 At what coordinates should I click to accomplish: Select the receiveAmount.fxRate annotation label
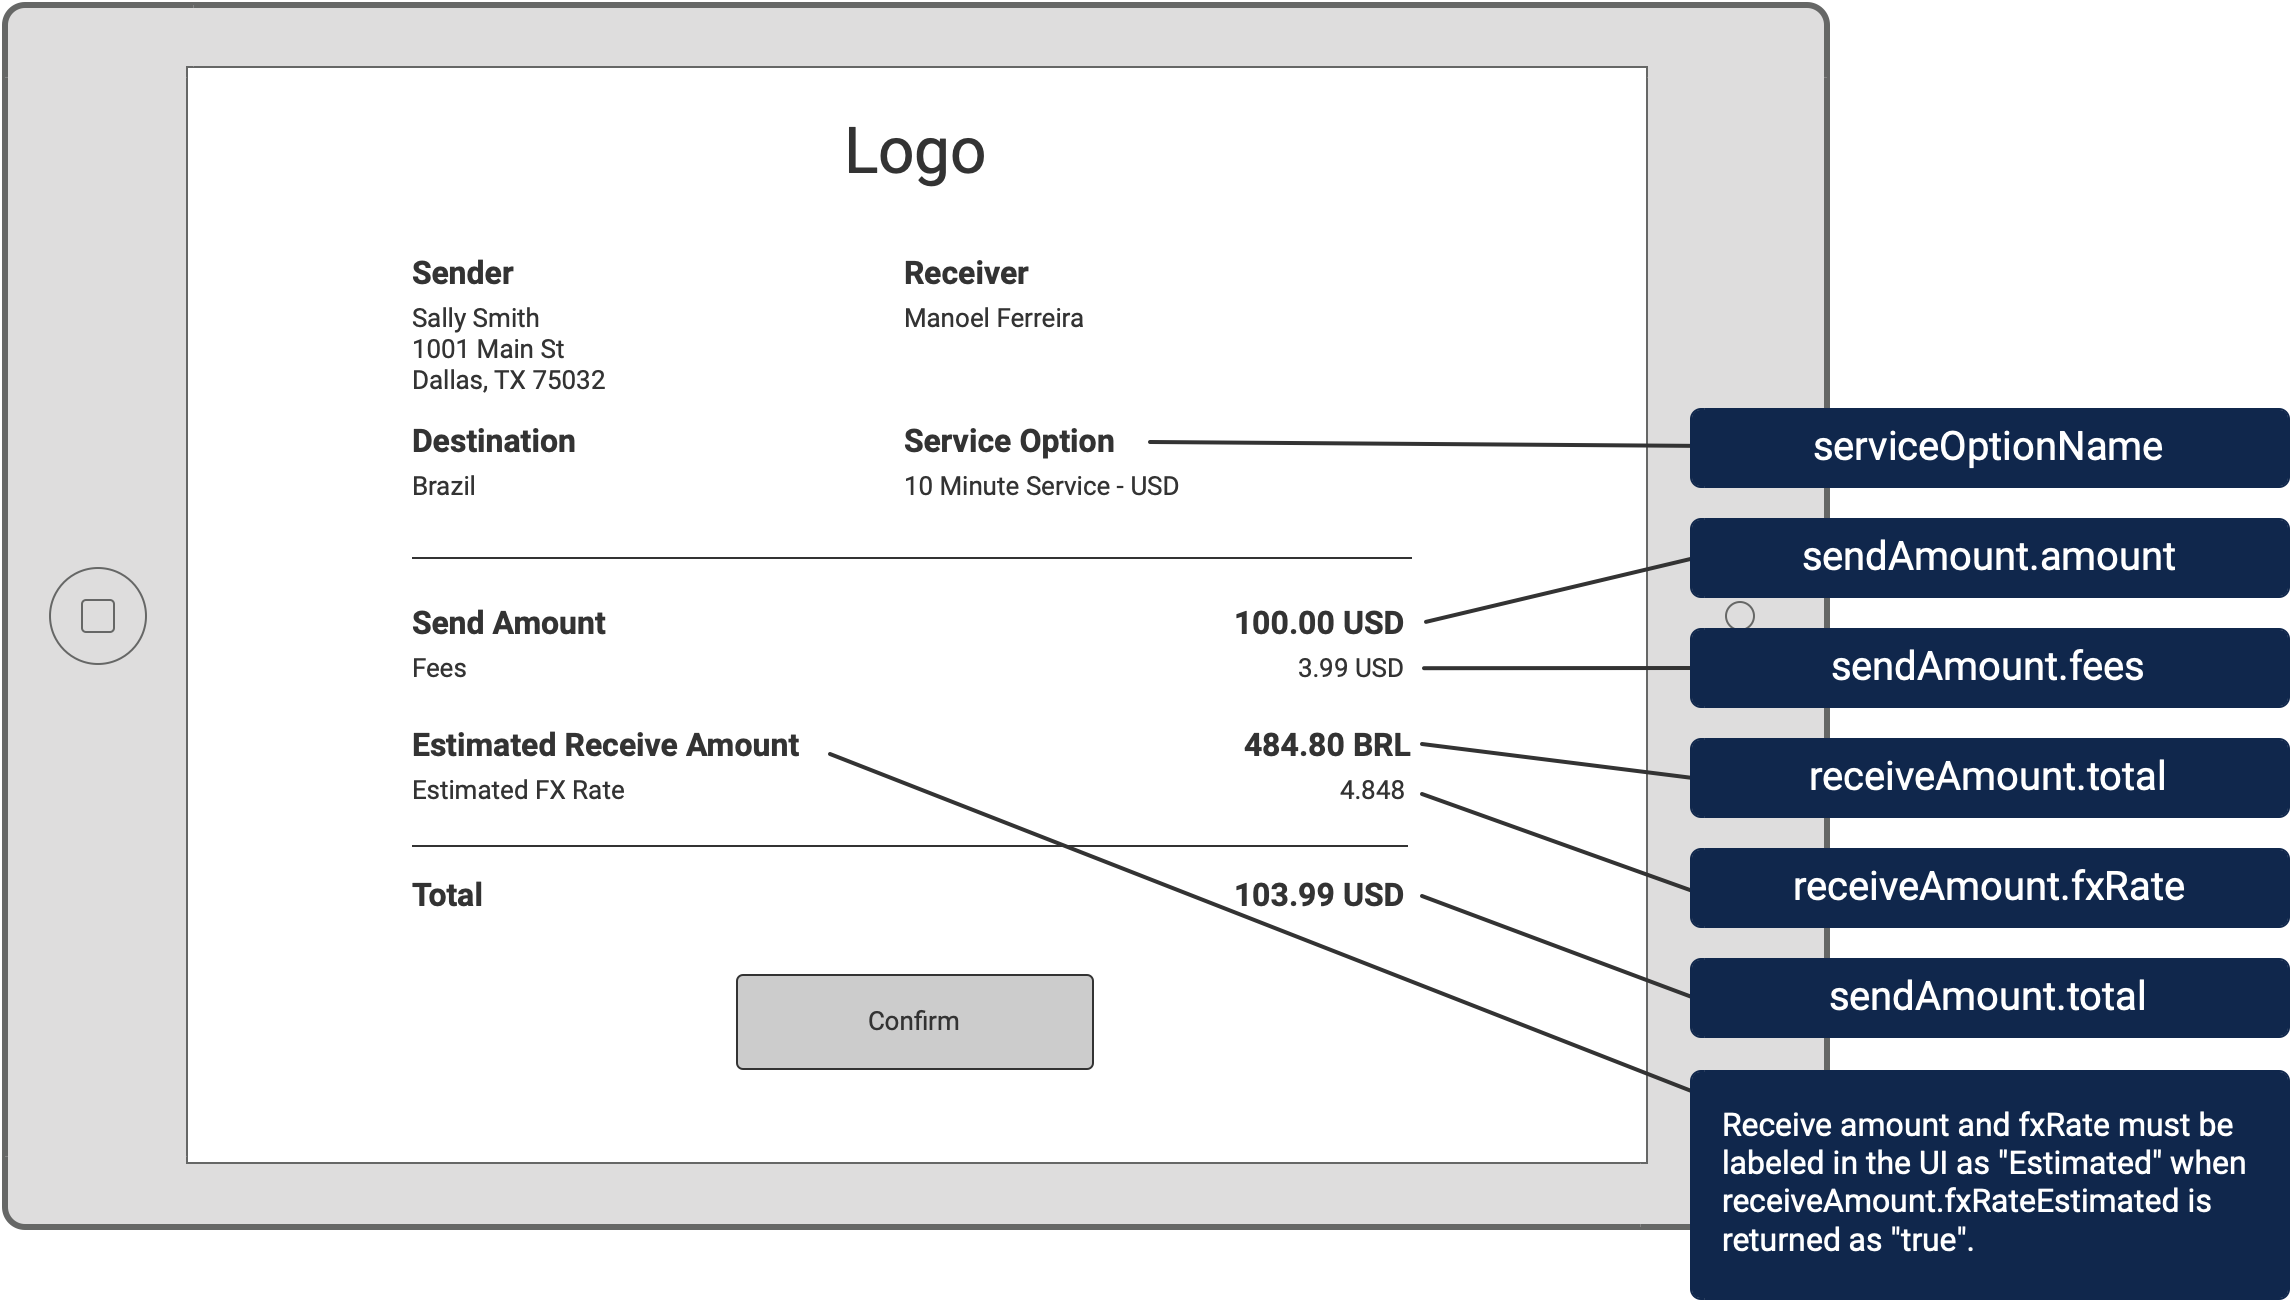tap(1987, 887)
